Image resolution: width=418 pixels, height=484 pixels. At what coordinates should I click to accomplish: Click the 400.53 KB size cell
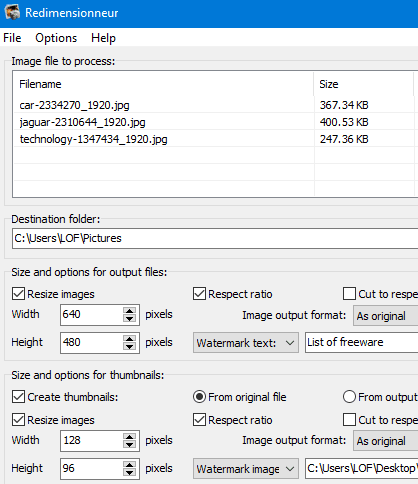click(x=344, y=122)
